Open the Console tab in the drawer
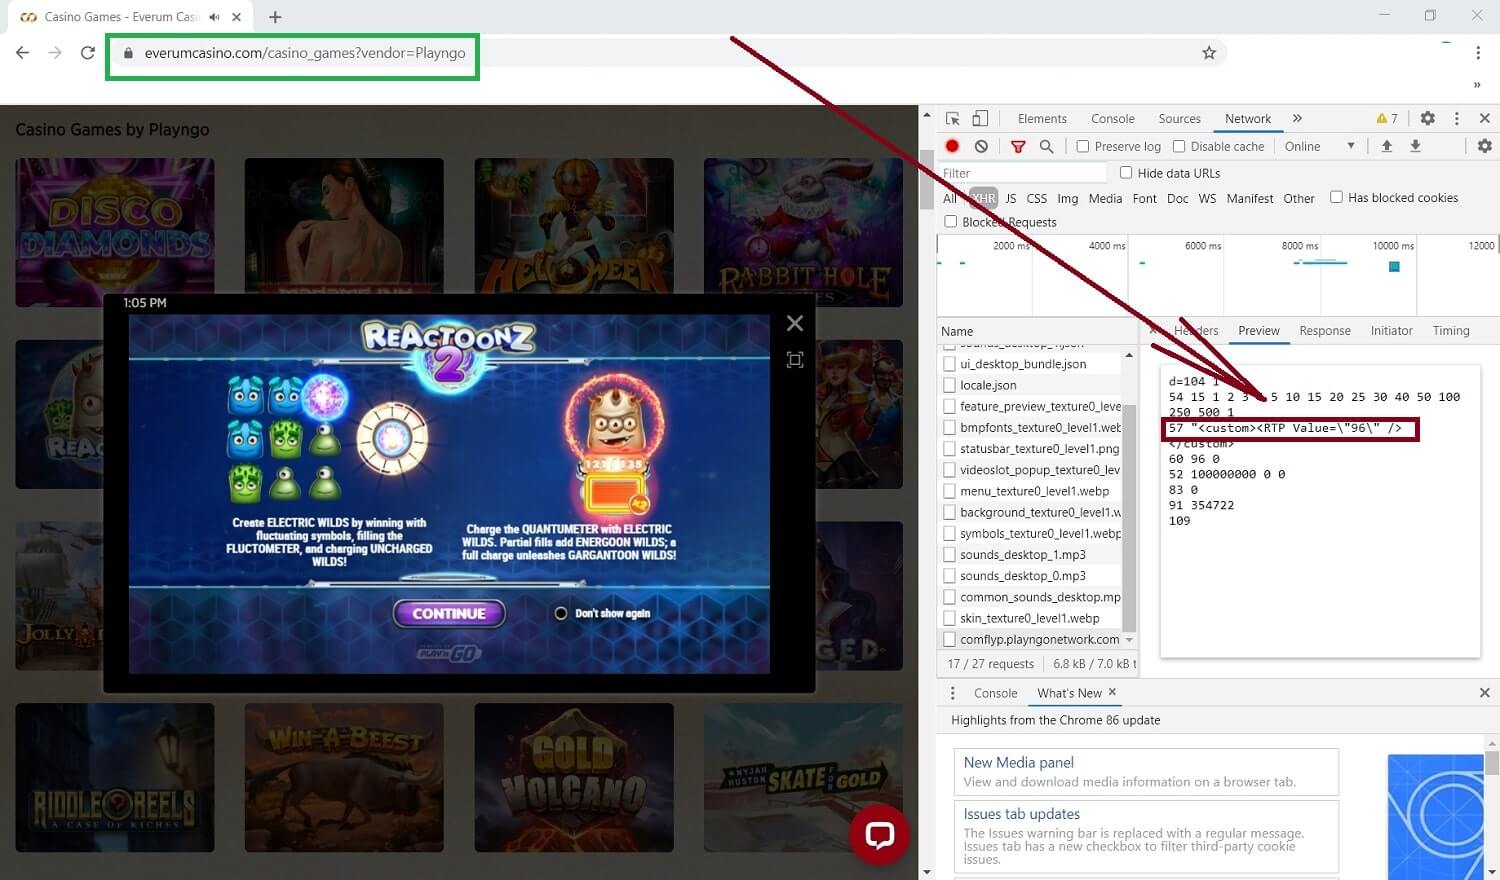Viewport: 1500px width, 880px height. 996,693
